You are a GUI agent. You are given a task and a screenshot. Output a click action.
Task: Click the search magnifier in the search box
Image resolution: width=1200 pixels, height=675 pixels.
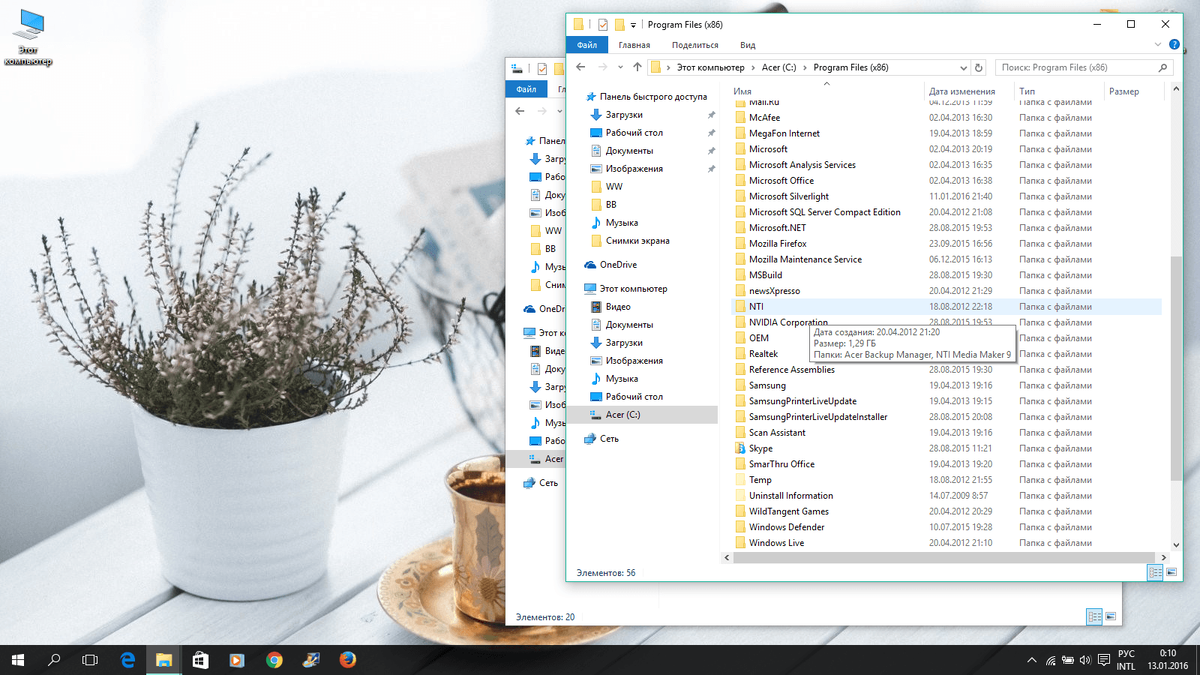tap(1162, 67)
